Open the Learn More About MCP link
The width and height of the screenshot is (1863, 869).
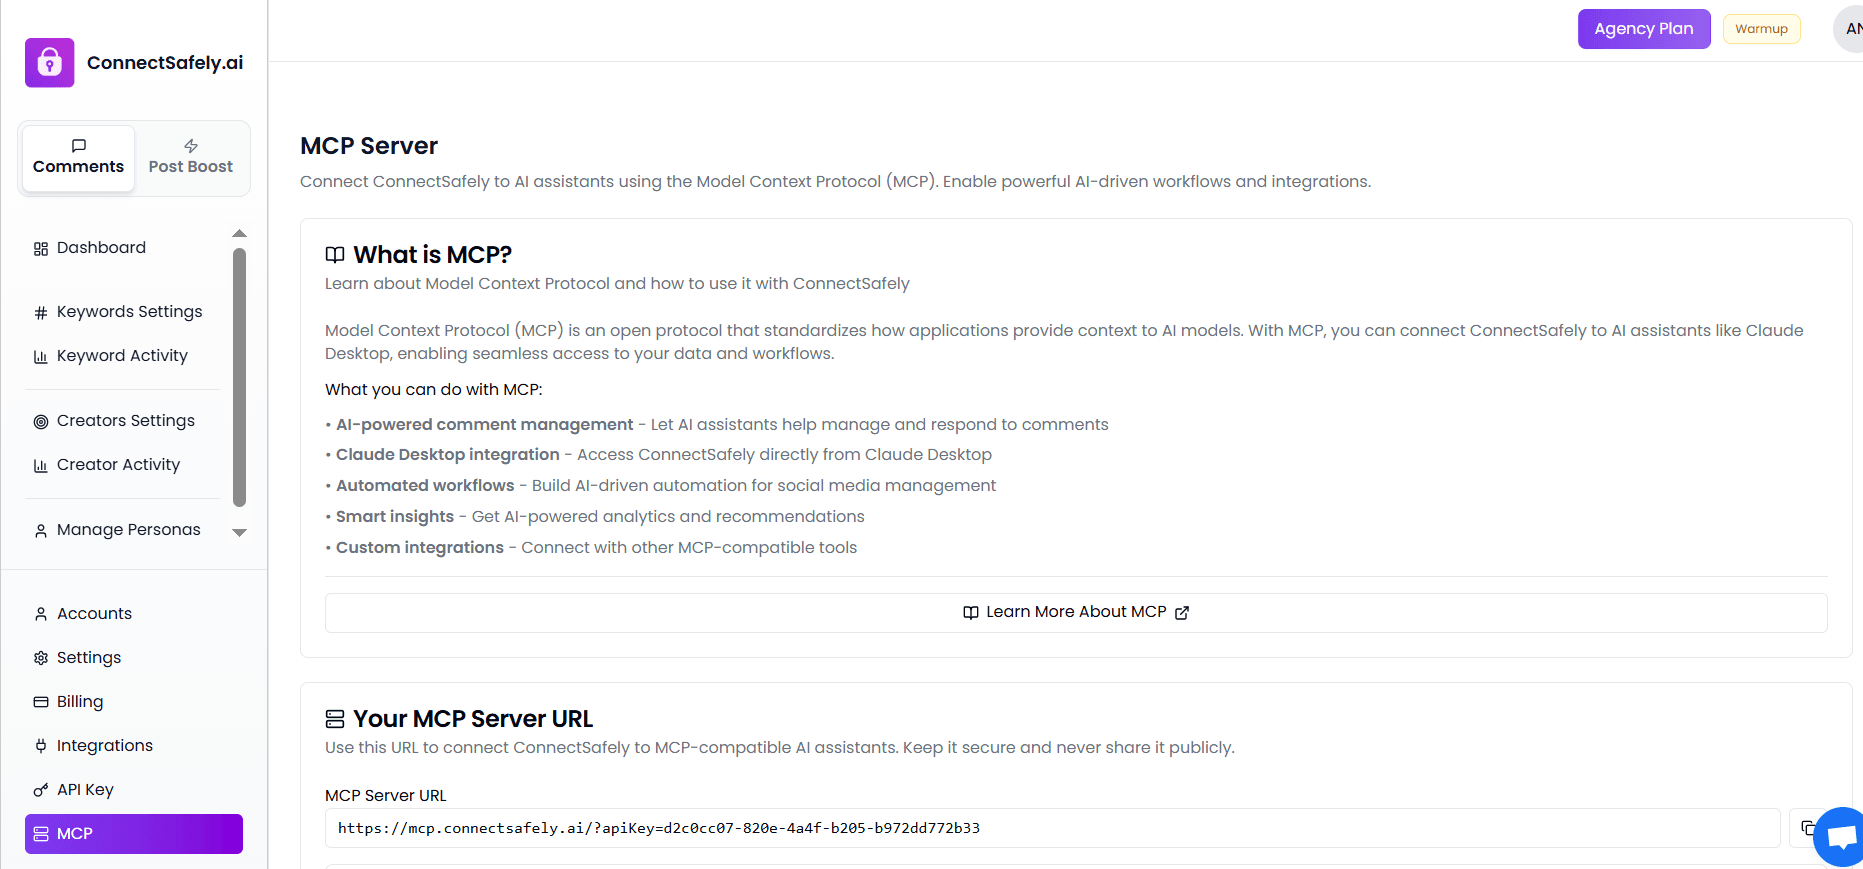1075,612
